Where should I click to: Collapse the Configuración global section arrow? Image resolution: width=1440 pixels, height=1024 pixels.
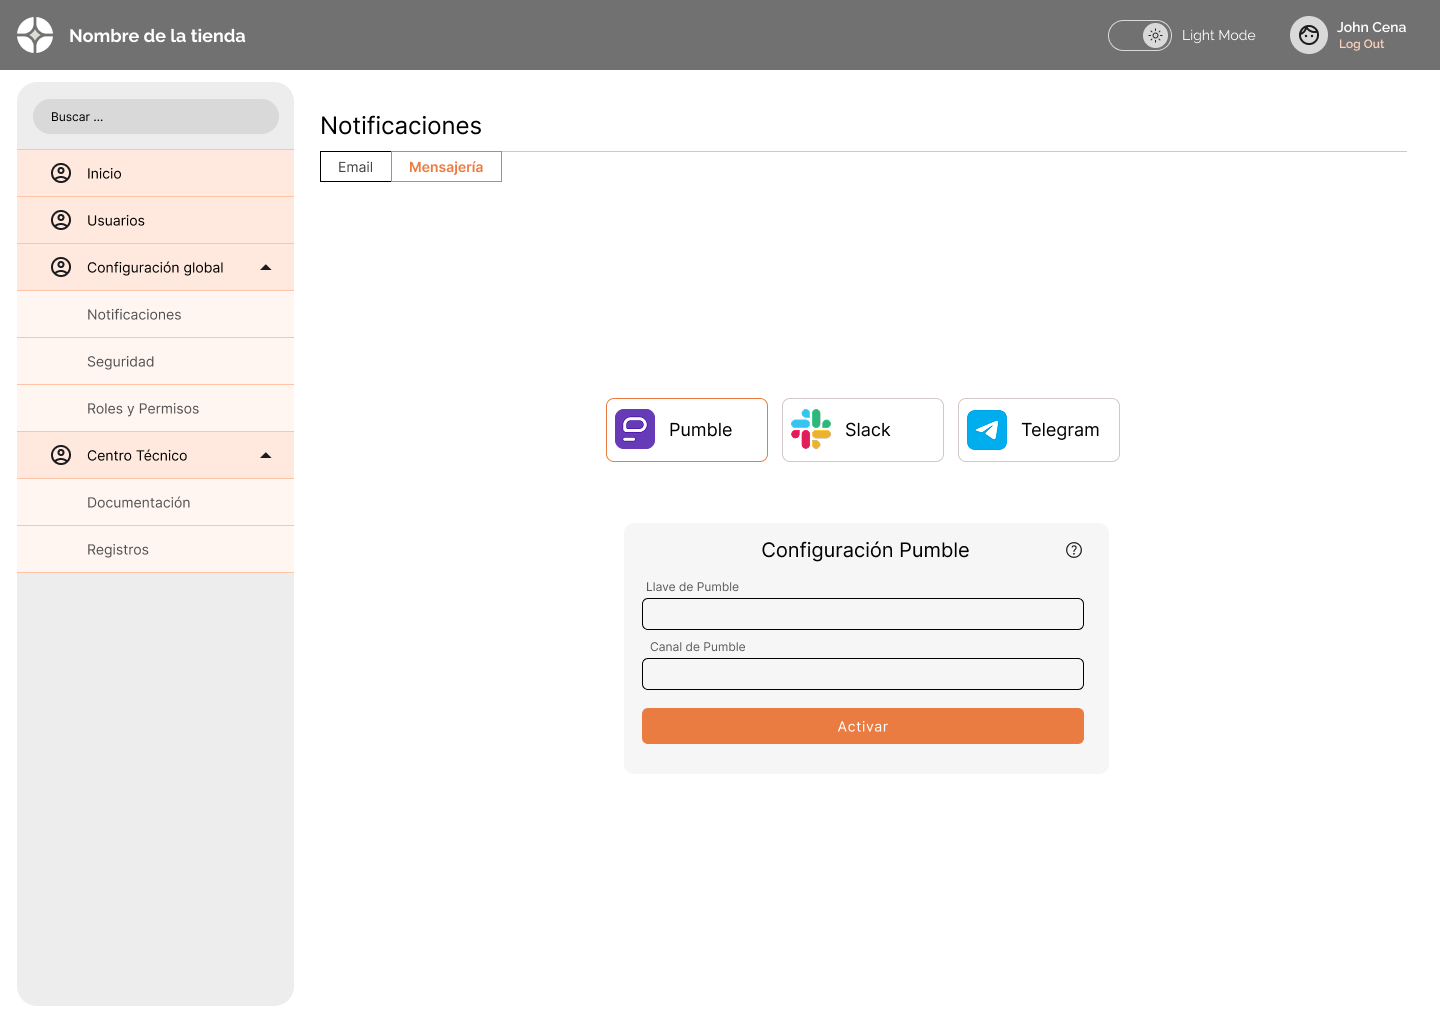[266, 267]
